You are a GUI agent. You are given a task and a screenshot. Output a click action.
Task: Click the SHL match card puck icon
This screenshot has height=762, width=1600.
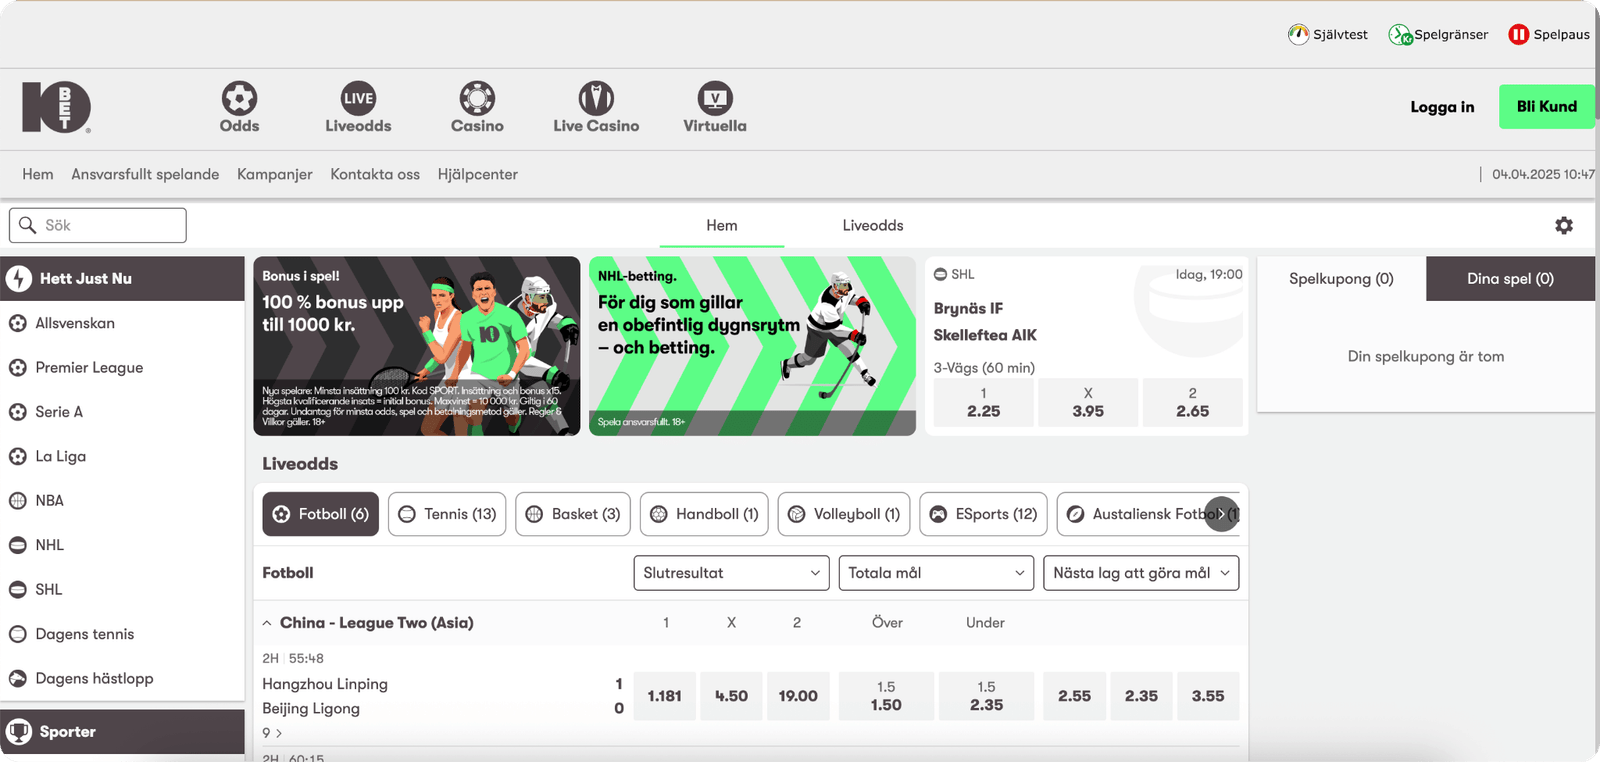pos(940,274)
